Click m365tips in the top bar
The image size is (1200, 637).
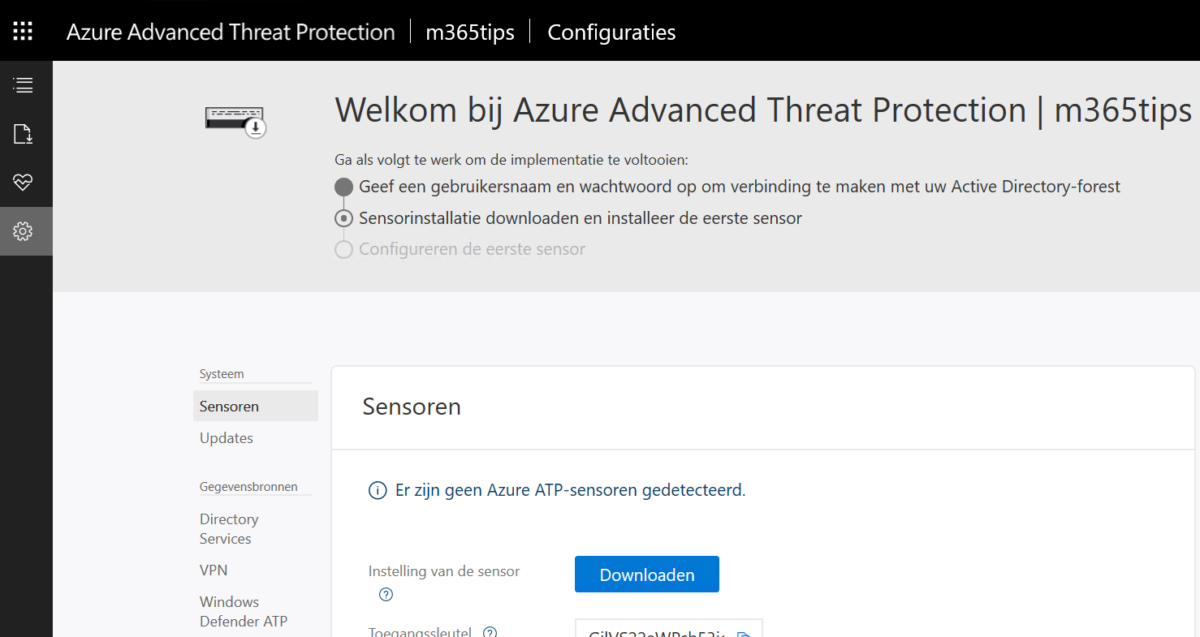(x=470, y=31)
